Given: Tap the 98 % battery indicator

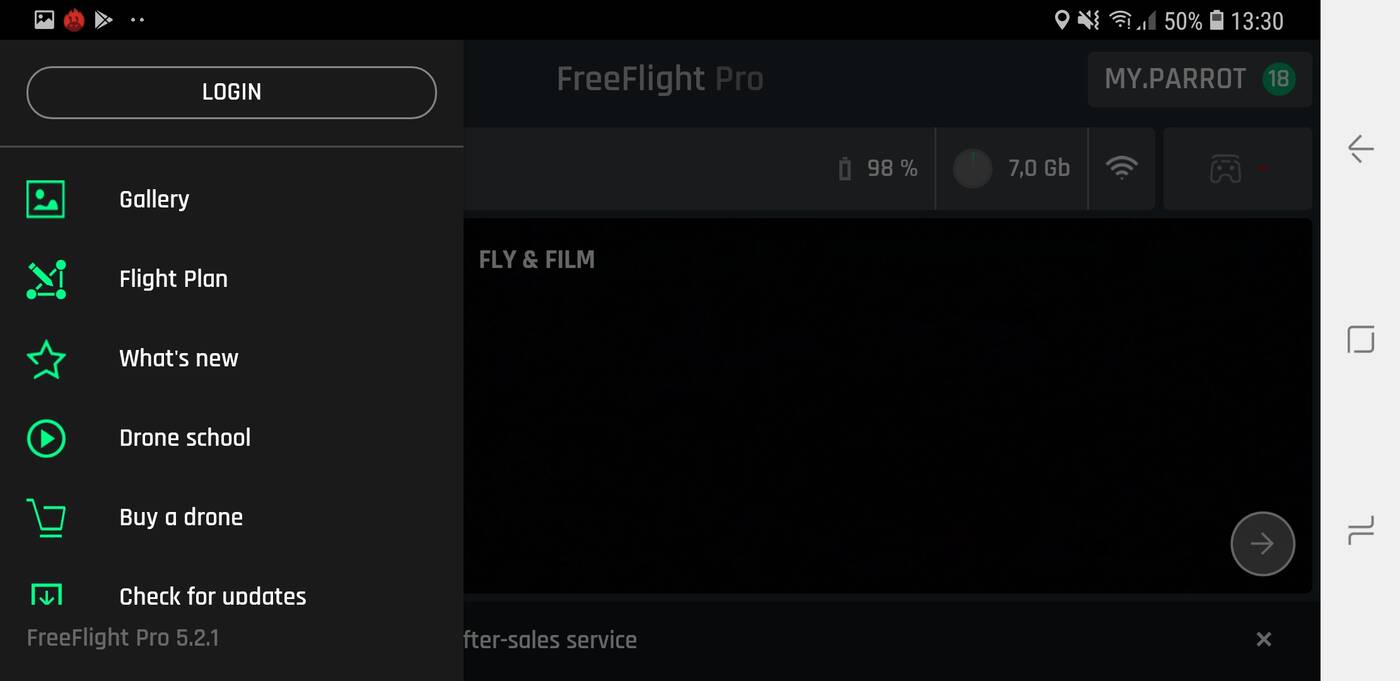Looking at the screenshot, I should pyautogui.click(x=878, y=168).
